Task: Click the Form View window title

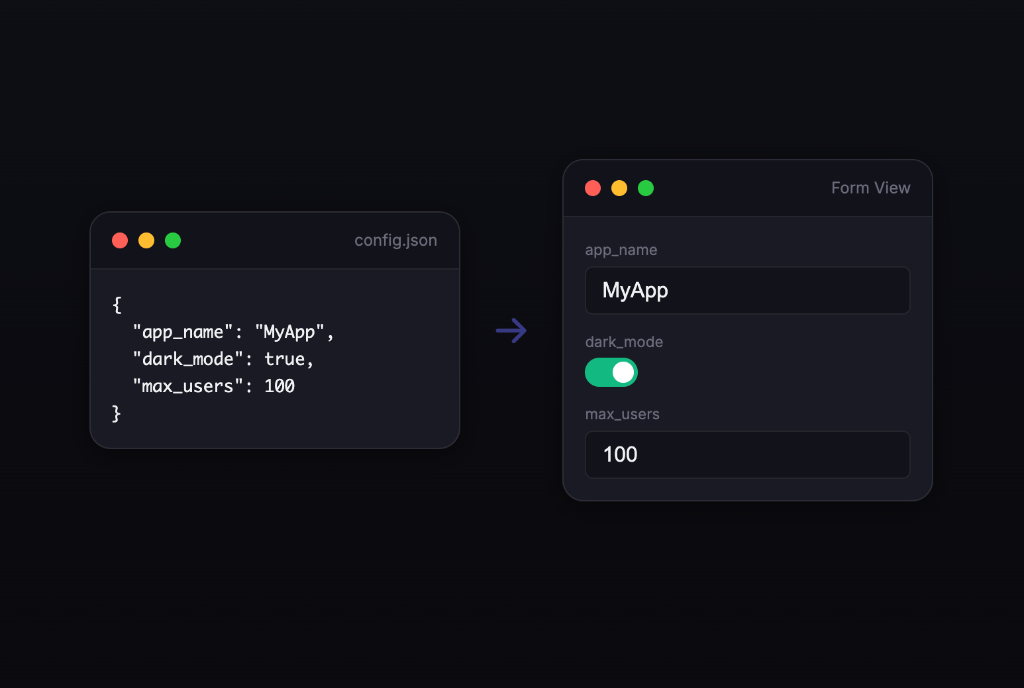Action: (x=871, y=188)
